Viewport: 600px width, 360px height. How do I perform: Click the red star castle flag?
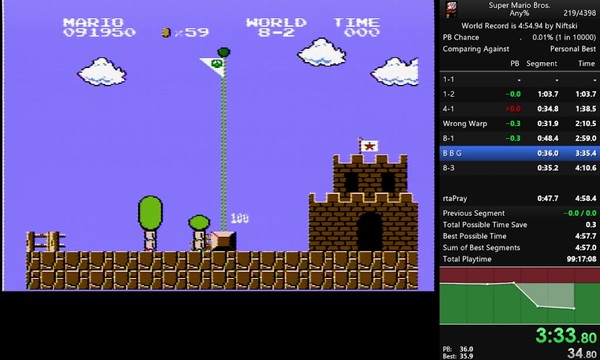click(x=369, y=146)
